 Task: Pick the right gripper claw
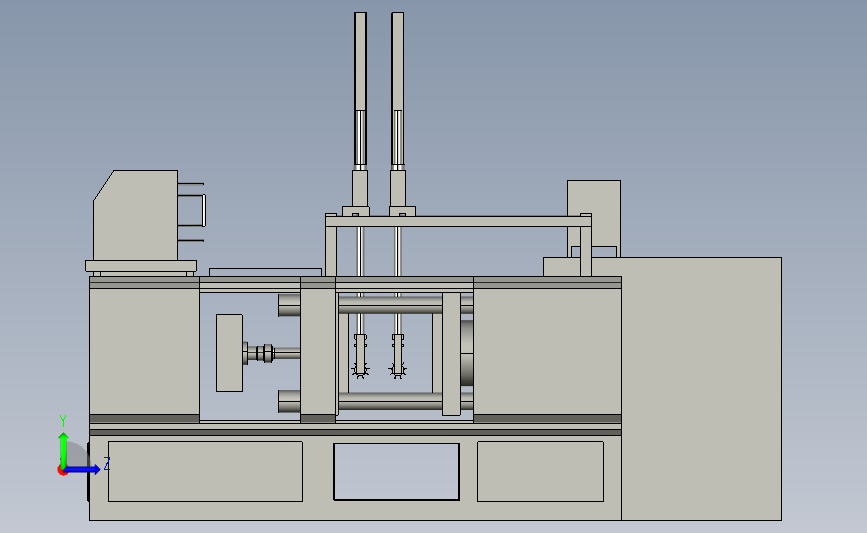pyautogui.click(x=398, y=357)
